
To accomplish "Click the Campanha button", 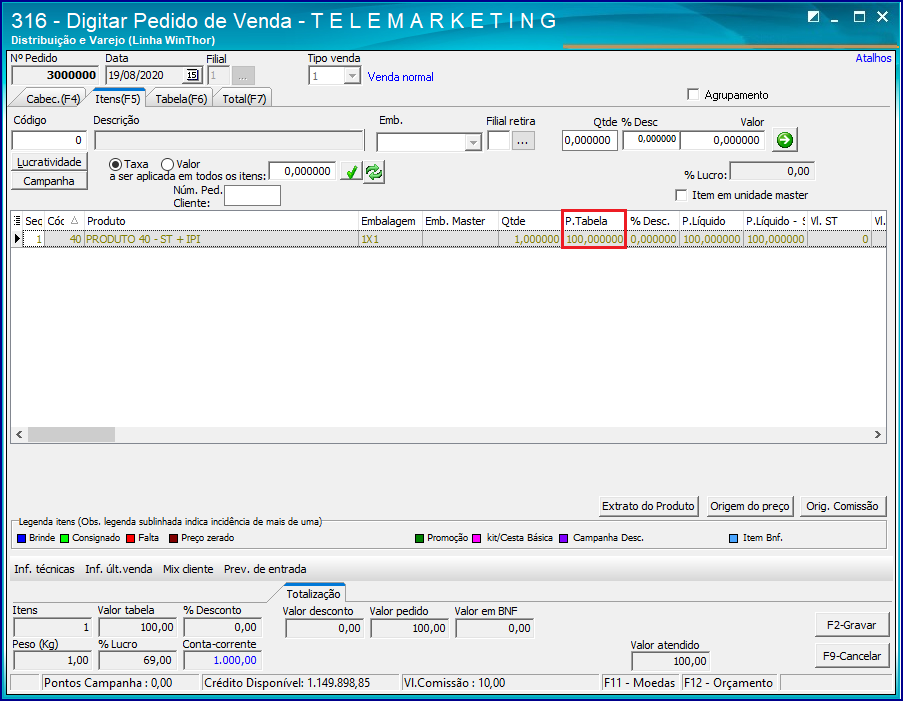I will click(x=50, y=181).
